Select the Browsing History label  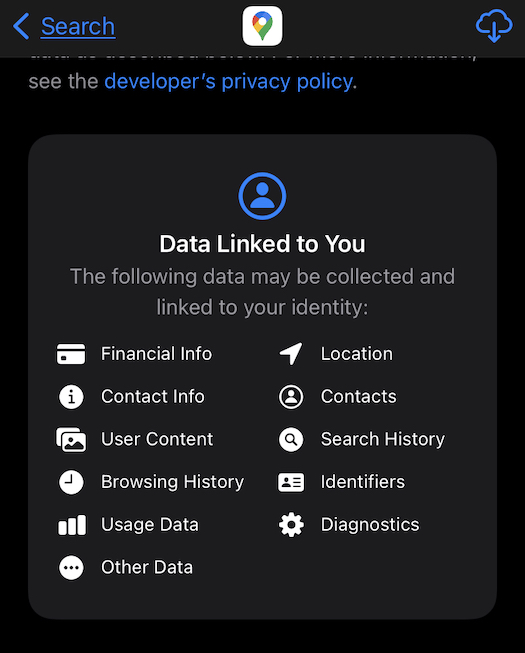172,482
